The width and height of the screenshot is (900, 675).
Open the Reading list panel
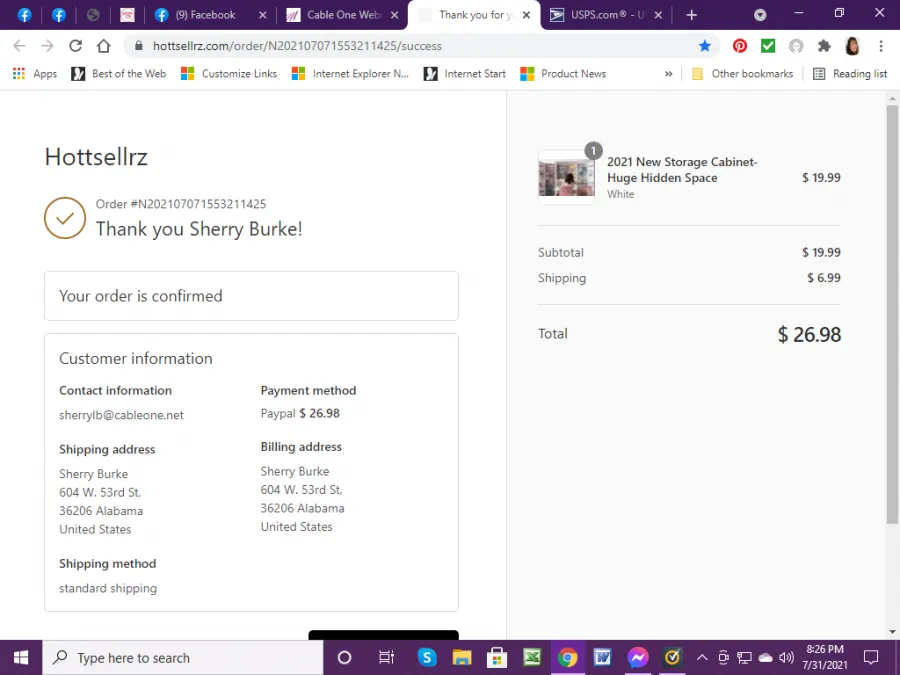(x=850, y=73)
